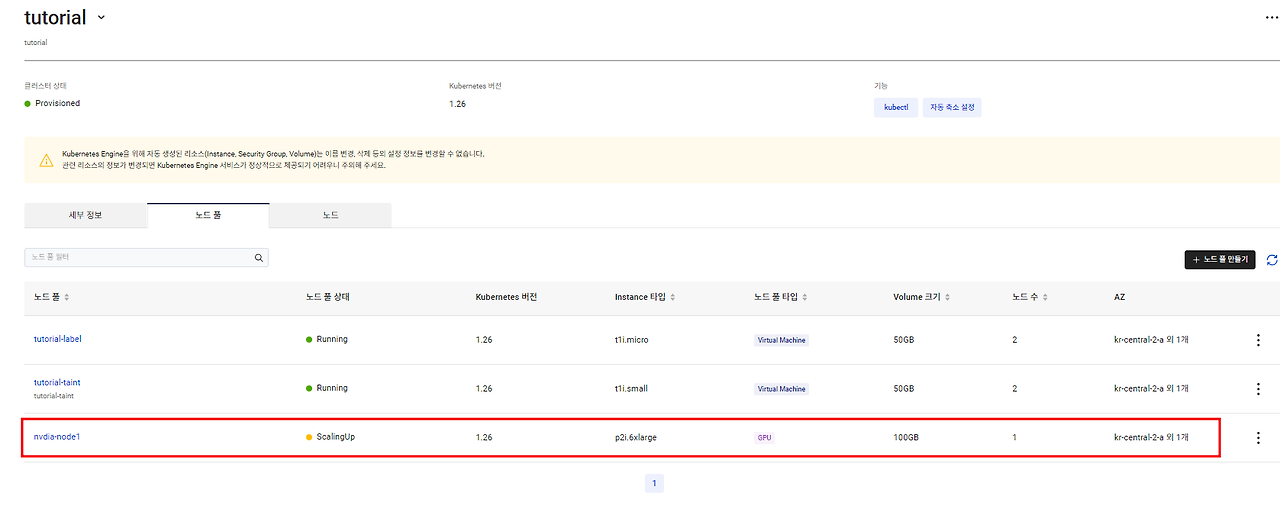
Task: Open the nvdia-node1 node pool link
Action: click(56, 437)
